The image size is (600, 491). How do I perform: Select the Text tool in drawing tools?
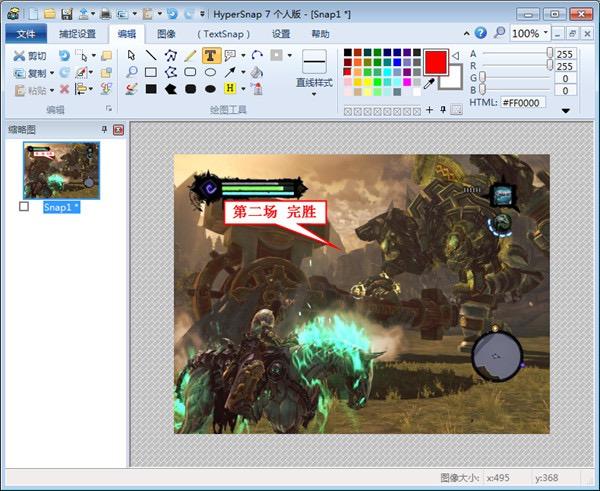pos(211,55)
